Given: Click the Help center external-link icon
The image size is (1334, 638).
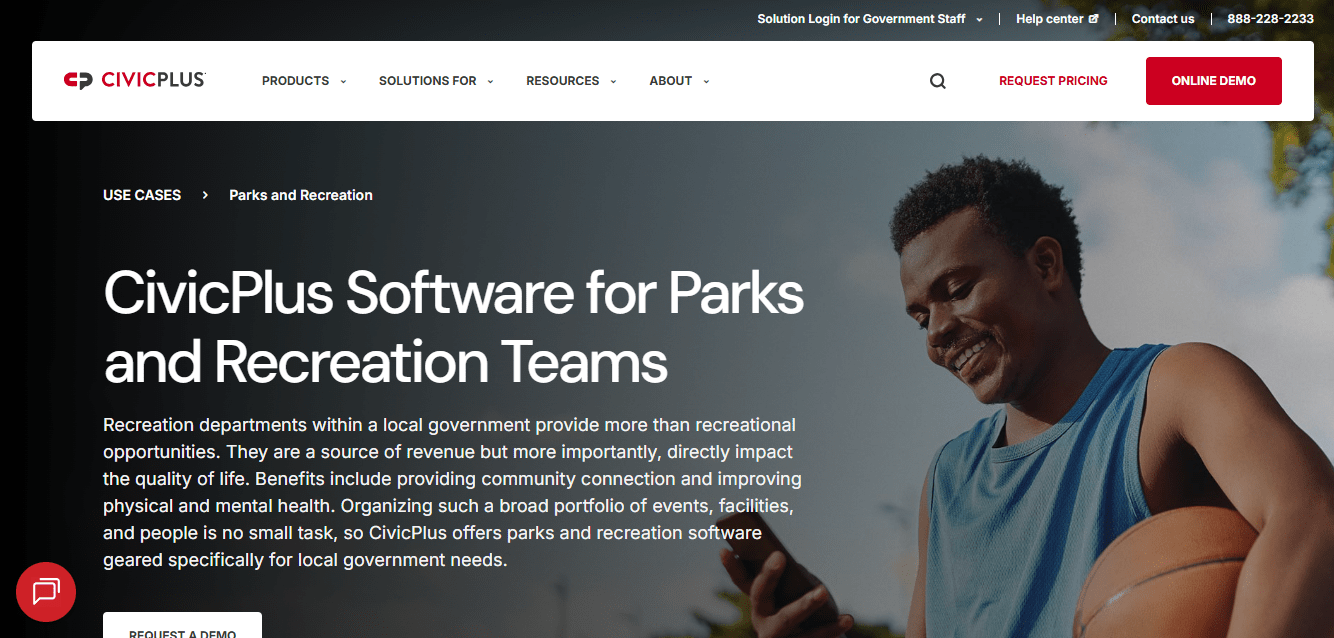Looking at the screenshot, I should 1093,19.
